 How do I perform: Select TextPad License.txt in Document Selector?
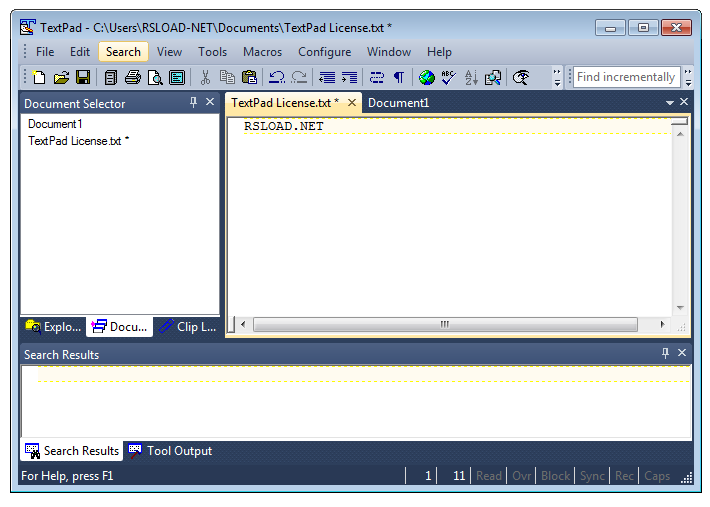78,141
